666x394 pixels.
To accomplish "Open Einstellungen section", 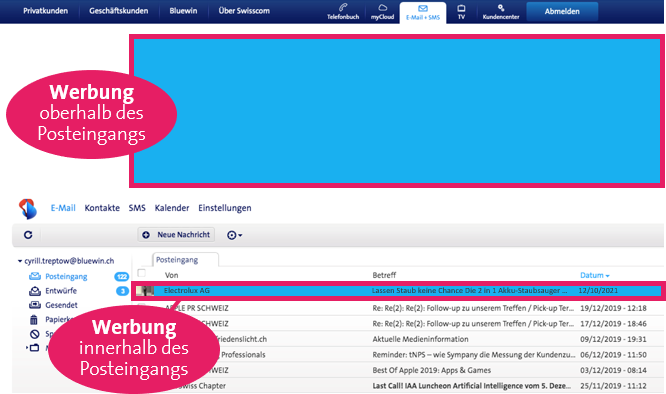I will coord(225,208).
